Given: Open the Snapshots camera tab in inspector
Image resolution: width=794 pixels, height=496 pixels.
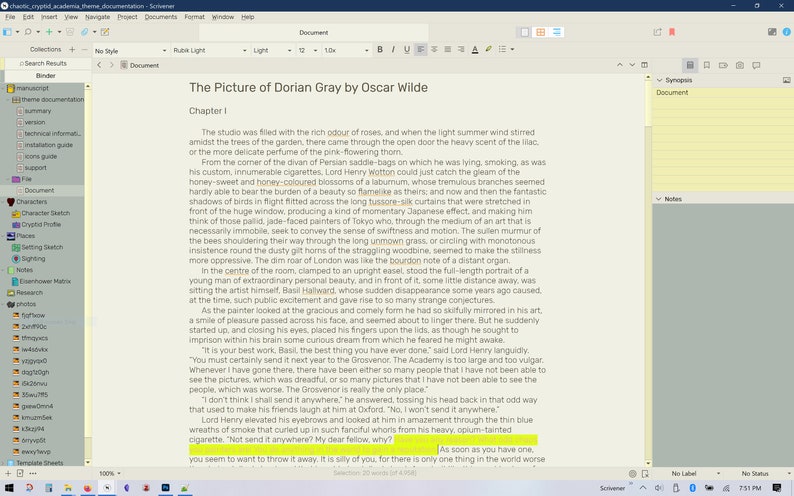Looking at the screenshot, I should click(740, 65).
